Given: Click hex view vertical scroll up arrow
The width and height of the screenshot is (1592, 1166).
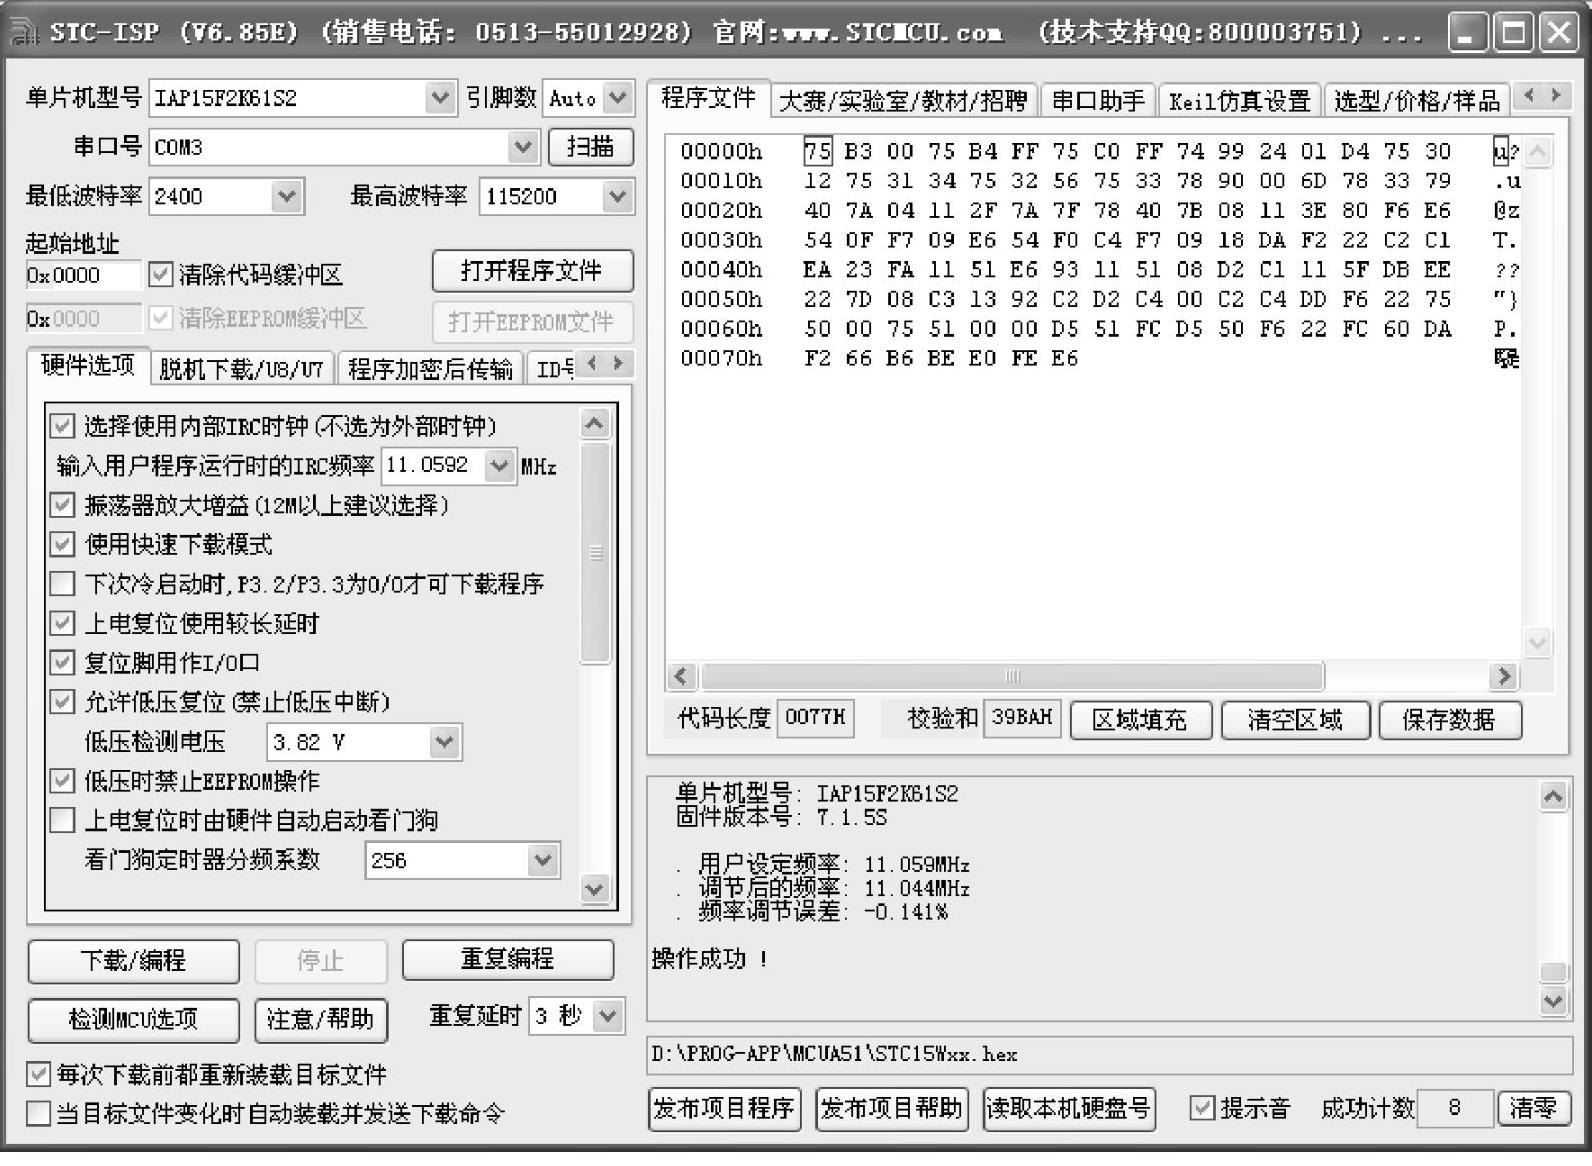Looking at the screenshot, I should tap(1538, 151).
